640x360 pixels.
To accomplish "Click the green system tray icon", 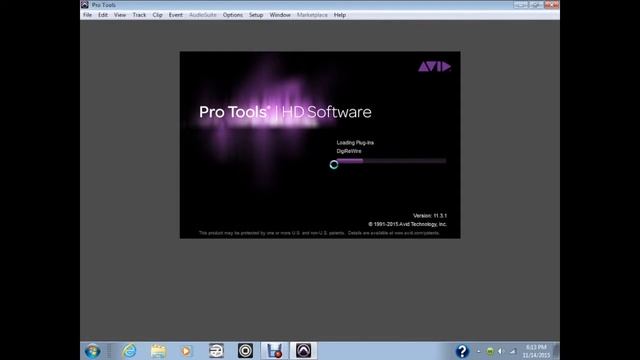I will 490,351.
